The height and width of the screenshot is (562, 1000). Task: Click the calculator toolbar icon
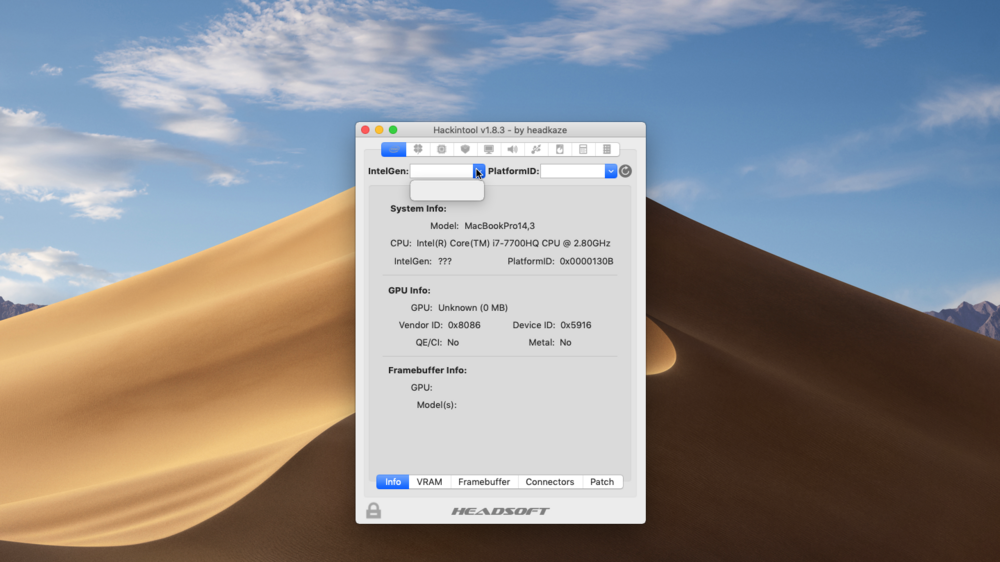click(583, 149)
